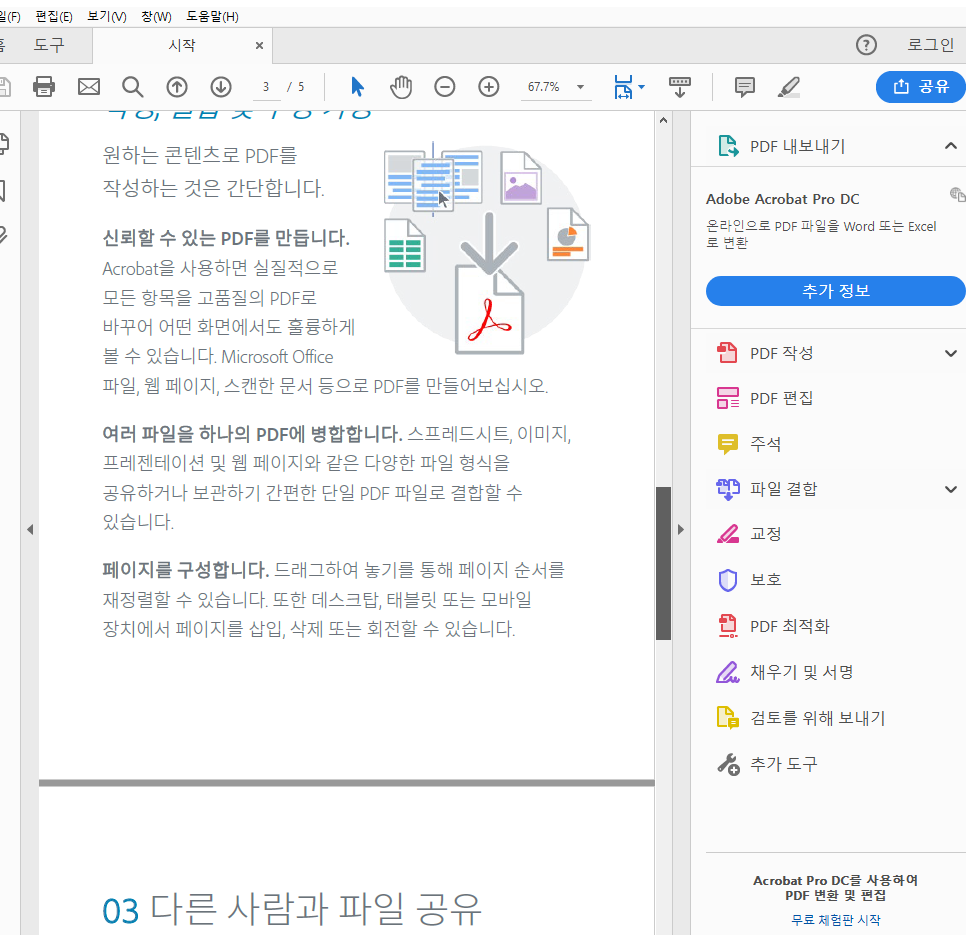This screenshot has width=966, height=935.
Task: Go to next page arrow
Action: (x=221, y=87)
